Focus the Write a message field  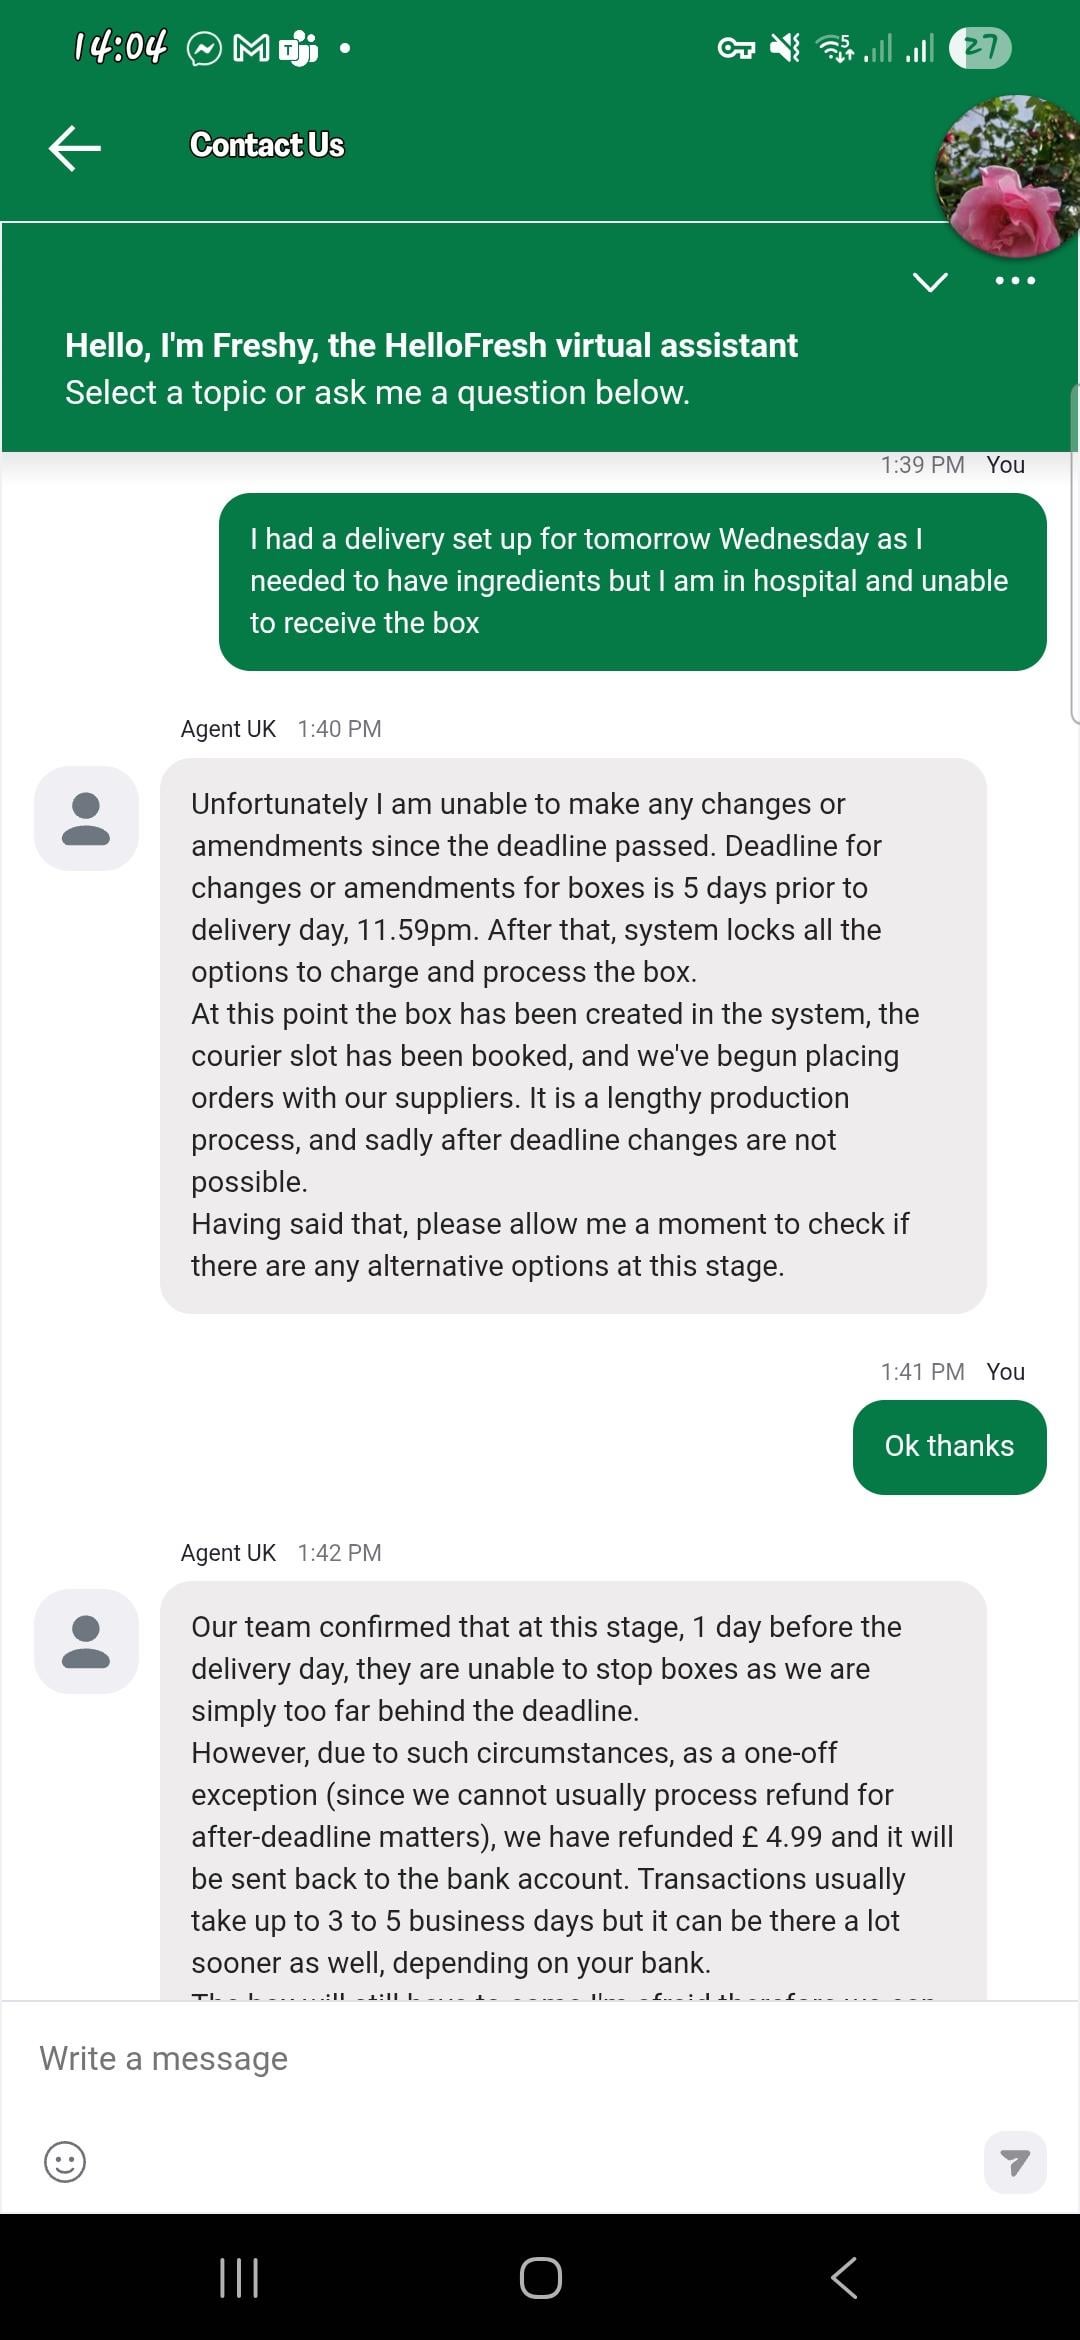click(x=500, y=2059)
